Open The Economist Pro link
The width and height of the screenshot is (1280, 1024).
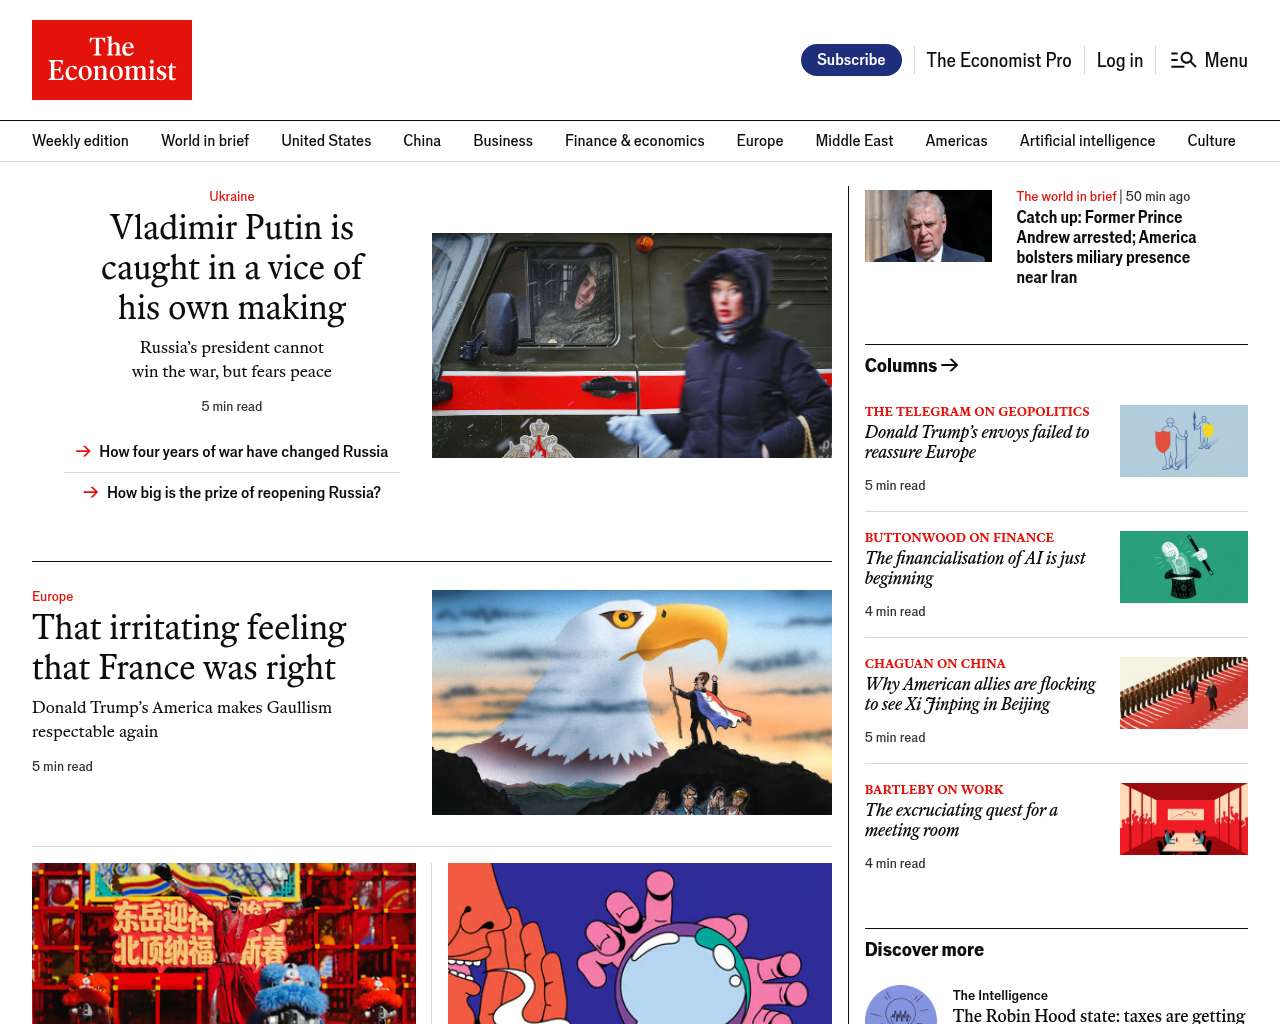[x=998, y=60]
